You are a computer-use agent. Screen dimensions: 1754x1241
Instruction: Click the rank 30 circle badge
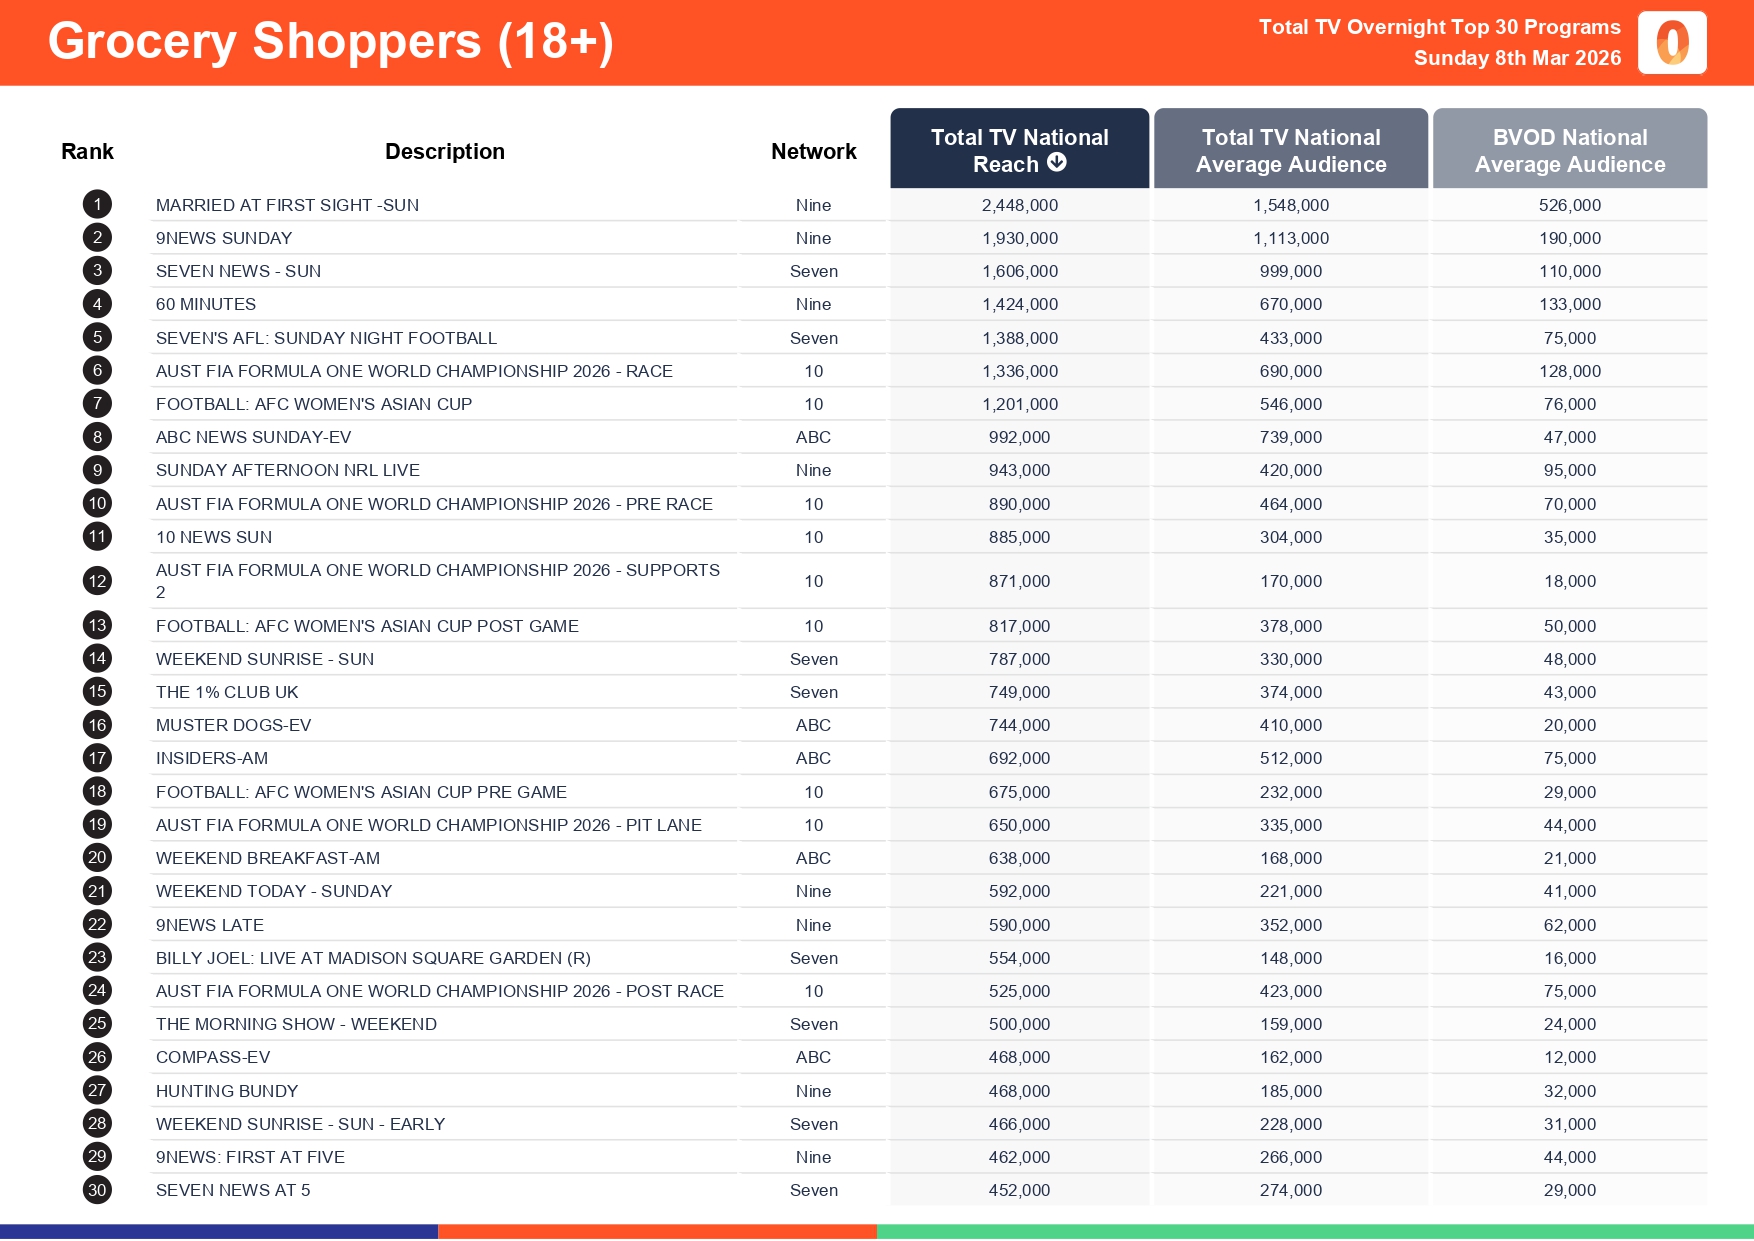(97, 1190)
